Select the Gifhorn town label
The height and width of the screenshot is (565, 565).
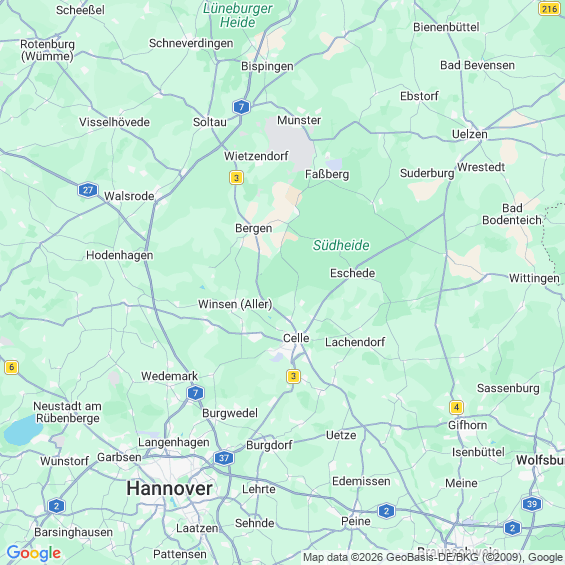(x=467, y=425)
